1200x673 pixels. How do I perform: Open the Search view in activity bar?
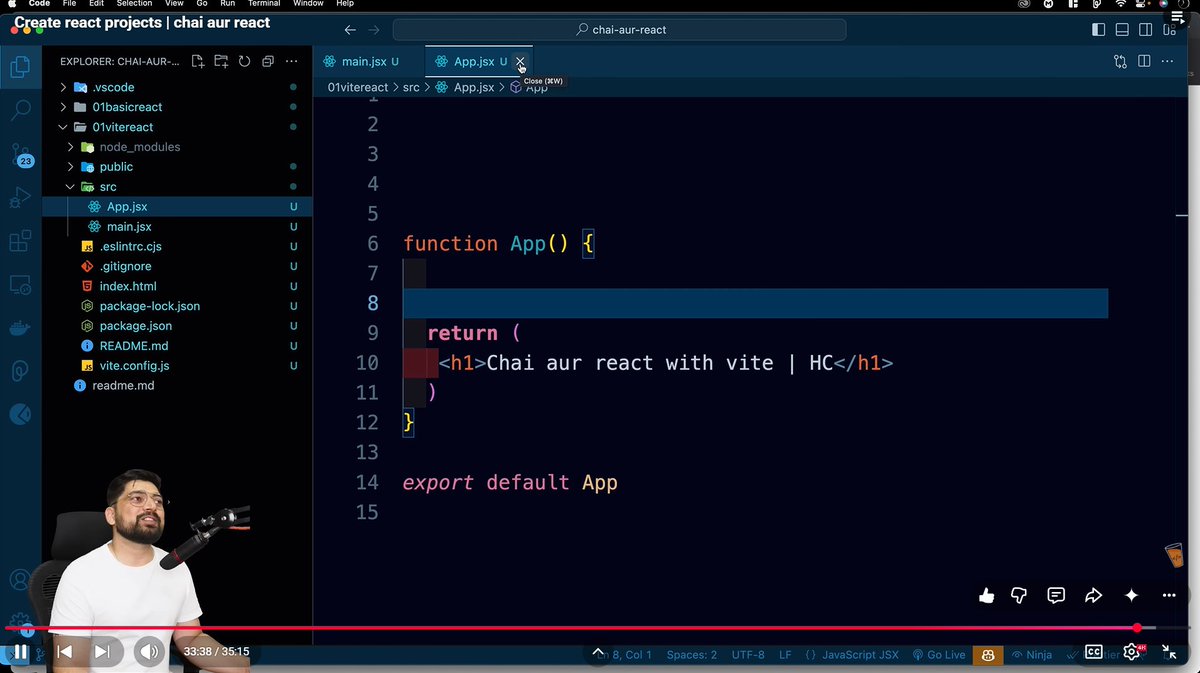click(20, 110)
